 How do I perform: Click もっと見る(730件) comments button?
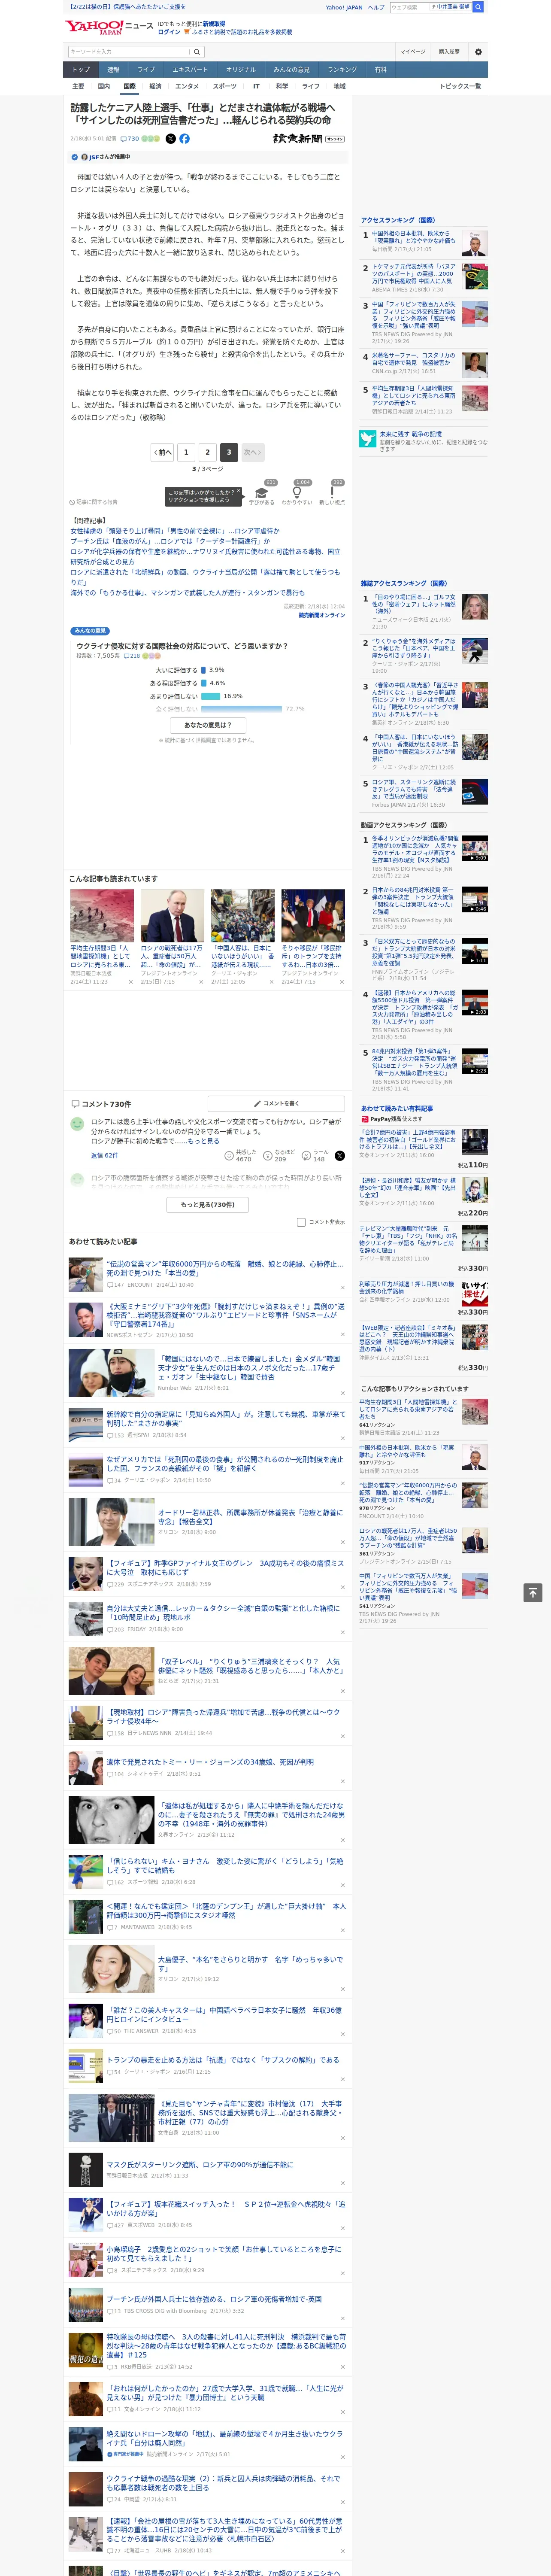[208, 1205]
